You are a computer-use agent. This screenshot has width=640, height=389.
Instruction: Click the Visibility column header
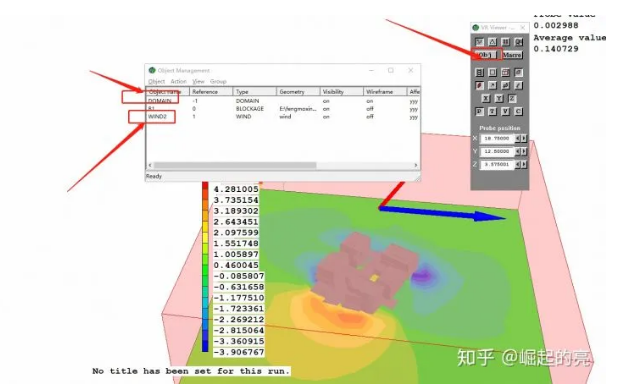342,91
